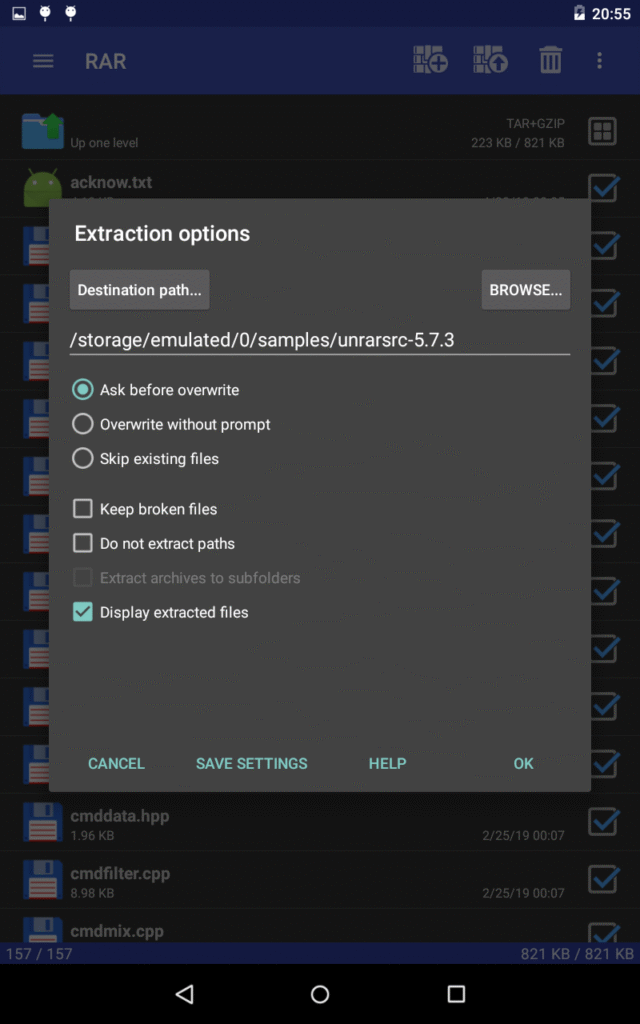Open the Destination path dropdown
The width and height of the screenshot is (640, 1024).
(x=139, y=290)
